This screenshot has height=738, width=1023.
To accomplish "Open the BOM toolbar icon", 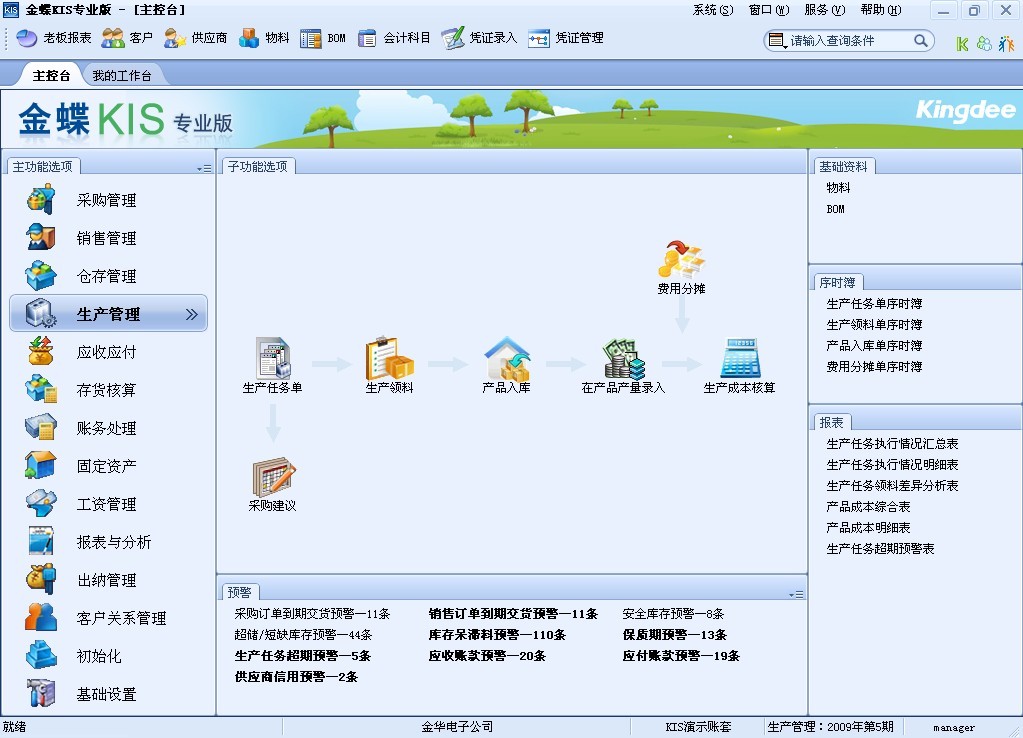I will point(311,38).
